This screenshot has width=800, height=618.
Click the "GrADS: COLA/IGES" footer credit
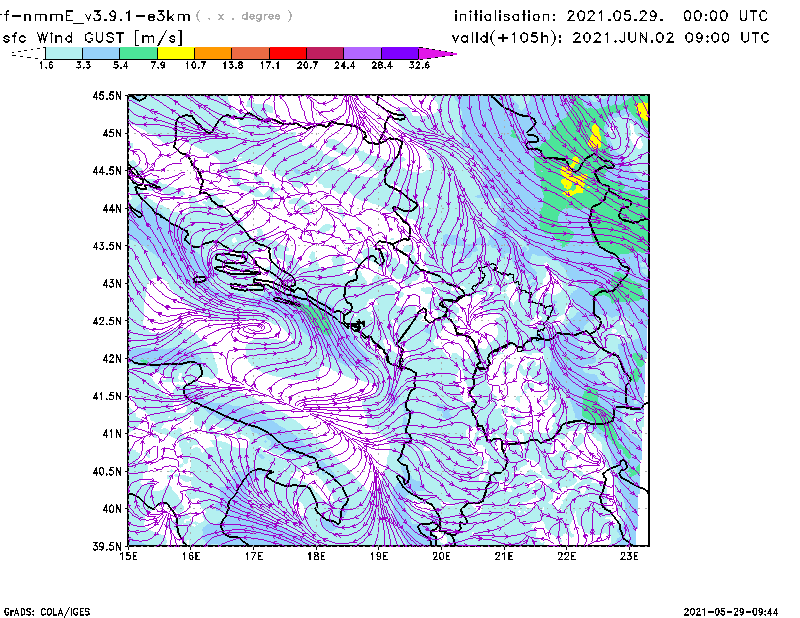pyautogui.click(x=47, y=612)
